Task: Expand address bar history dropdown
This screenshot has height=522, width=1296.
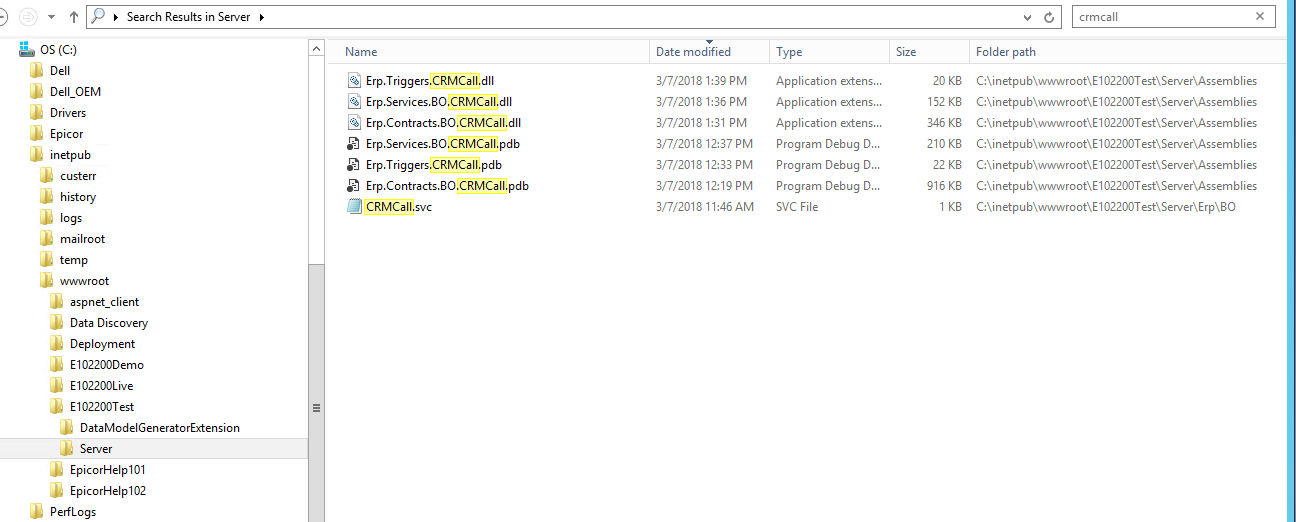Action: (x=1028, y=18)
